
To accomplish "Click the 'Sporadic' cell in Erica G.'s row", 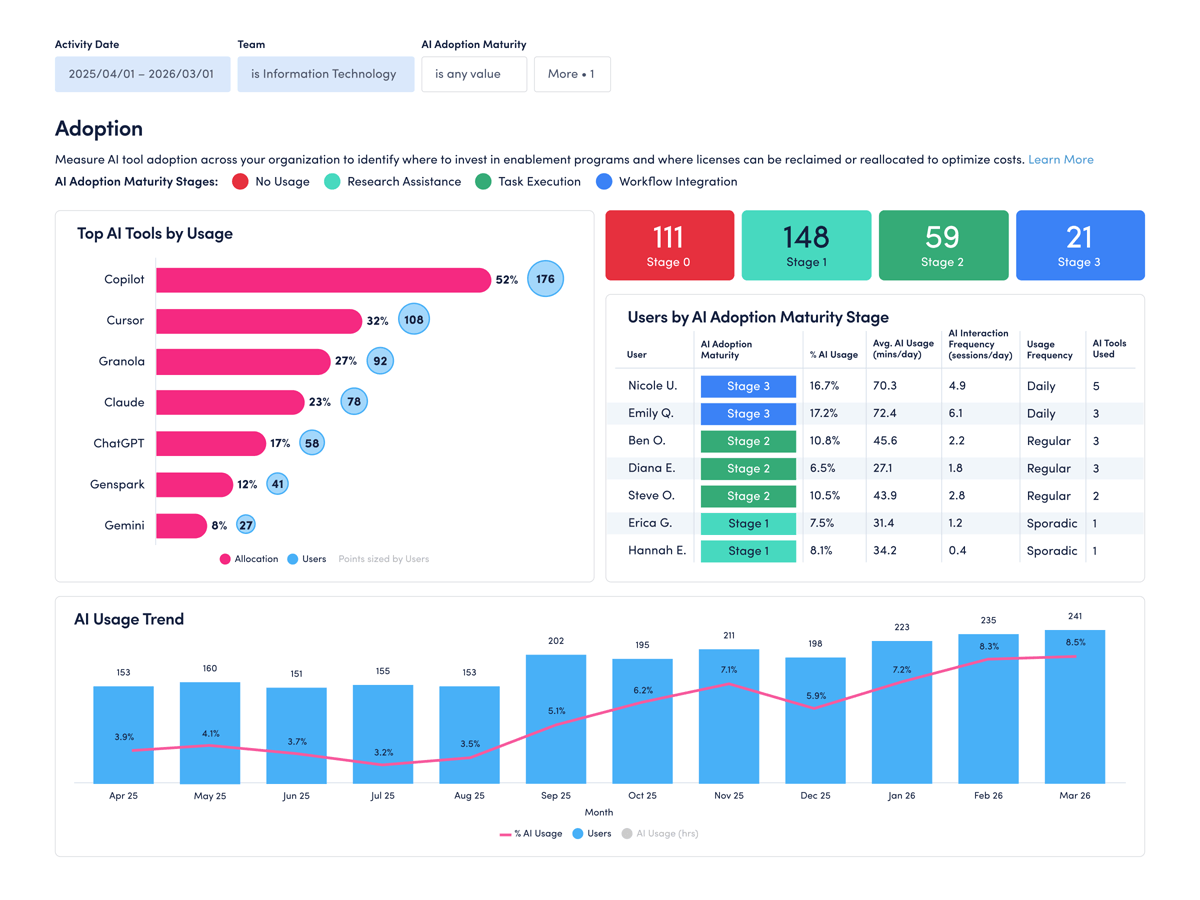I will pos(1052,523).
